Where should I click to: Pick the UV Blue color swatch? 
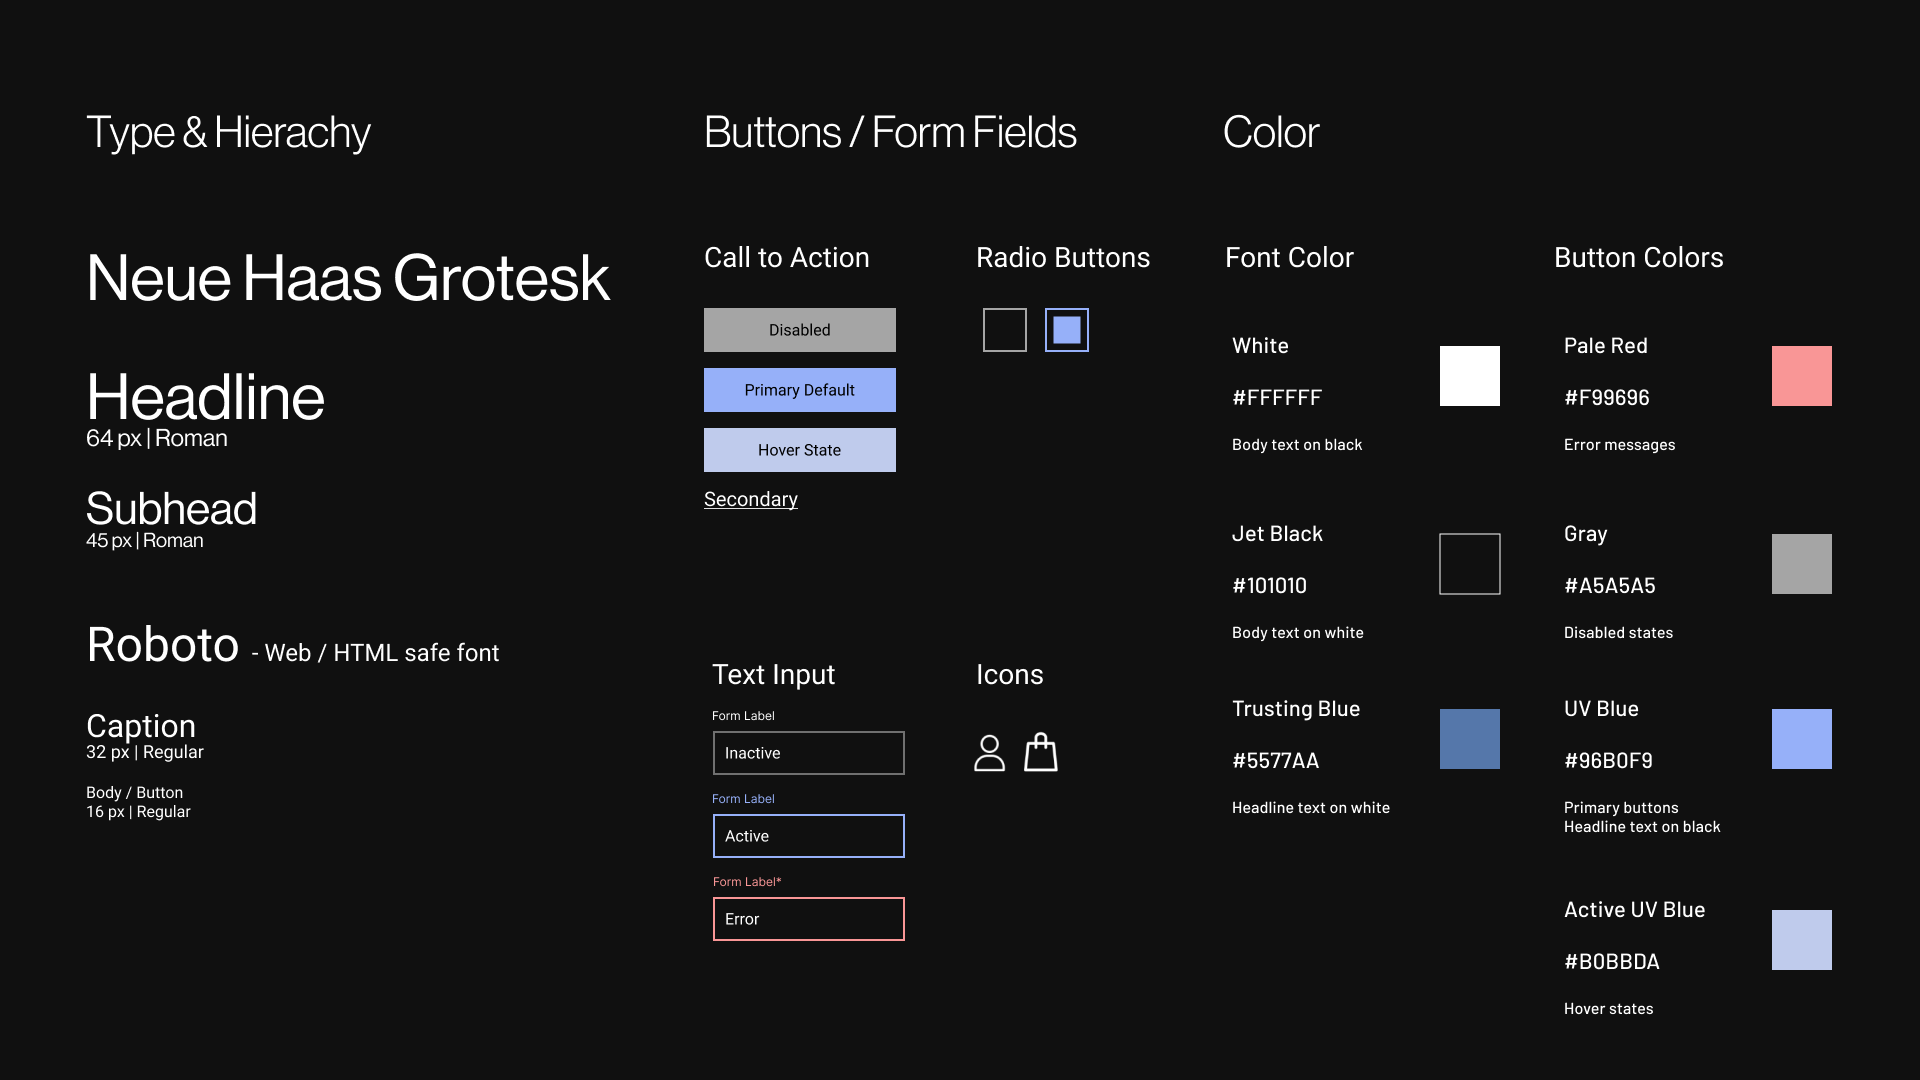point(1801,739)
